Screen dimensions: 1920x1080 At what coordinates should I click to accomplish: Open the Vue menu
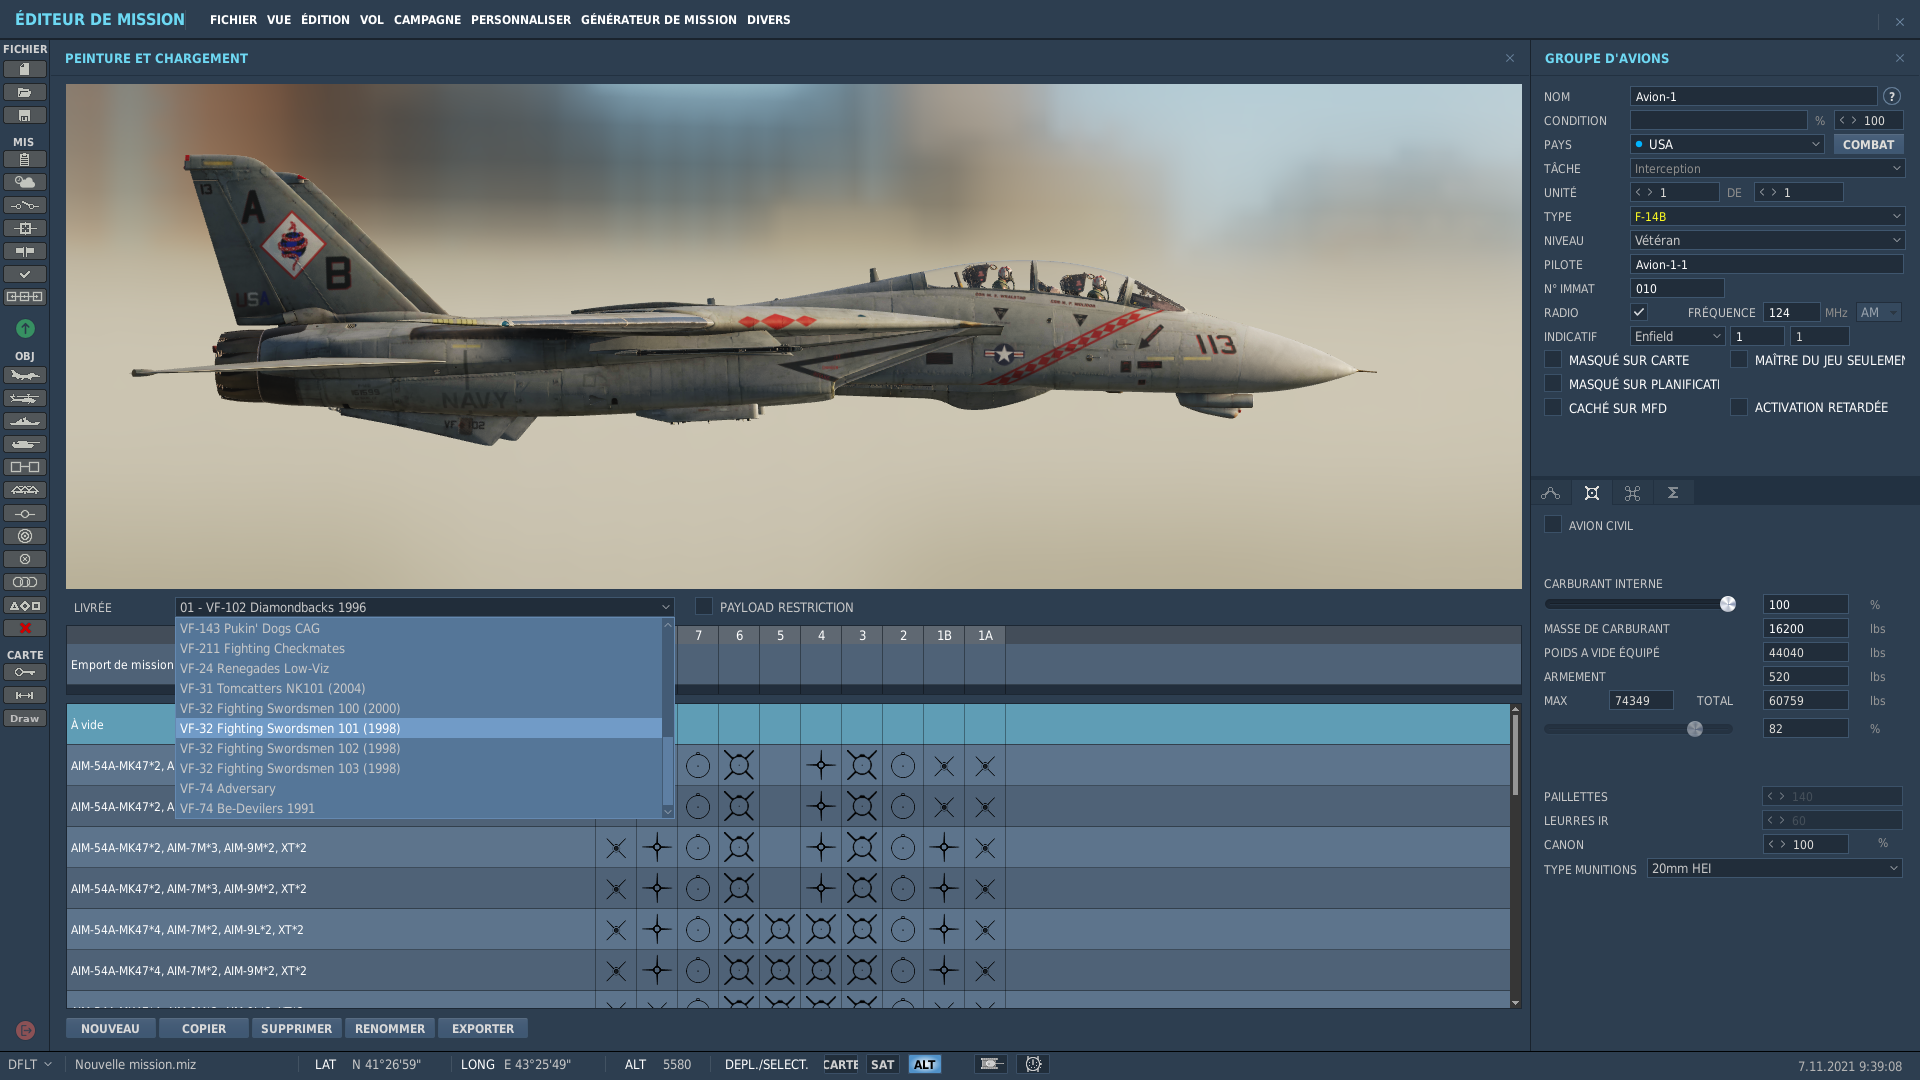(x=279, y=19)
